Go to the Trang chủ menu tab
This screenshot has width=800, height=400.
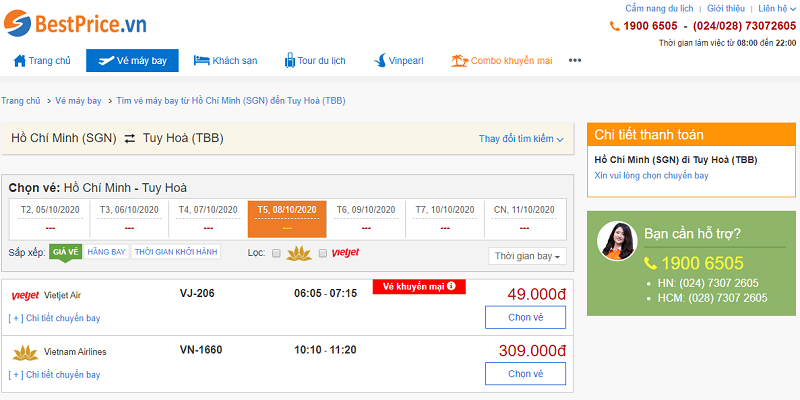tap(42, 61)
